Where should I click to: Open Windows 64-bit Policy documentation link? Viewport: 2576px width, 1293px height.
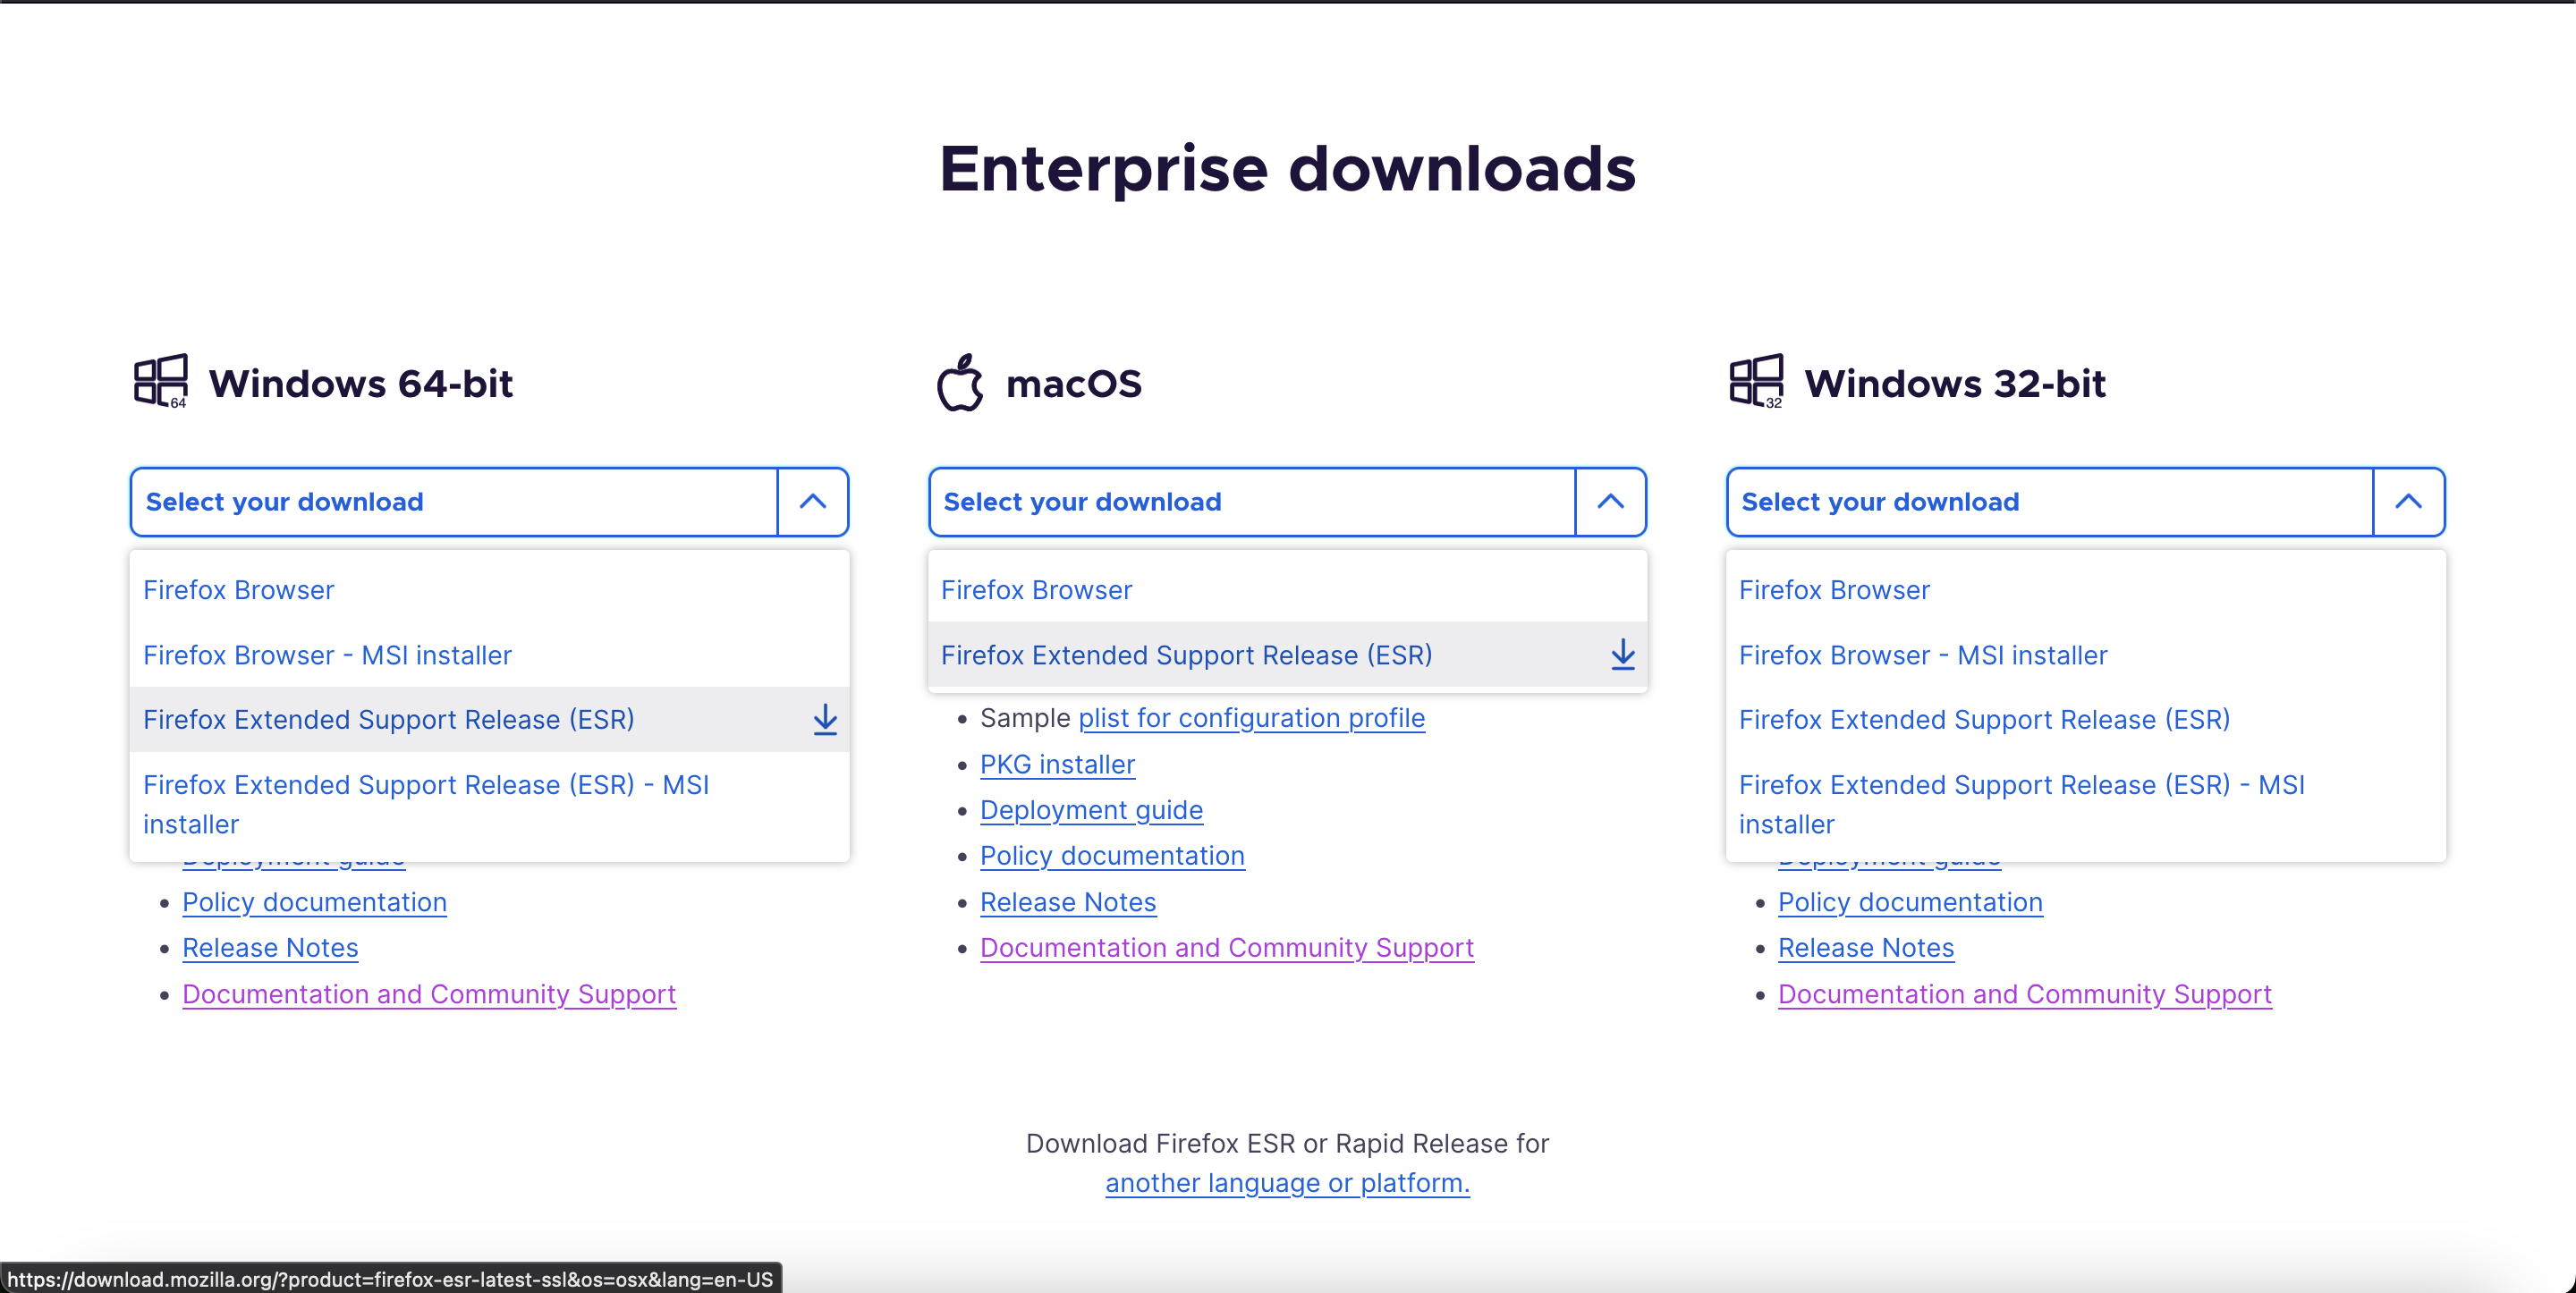(x=314, y=902)
